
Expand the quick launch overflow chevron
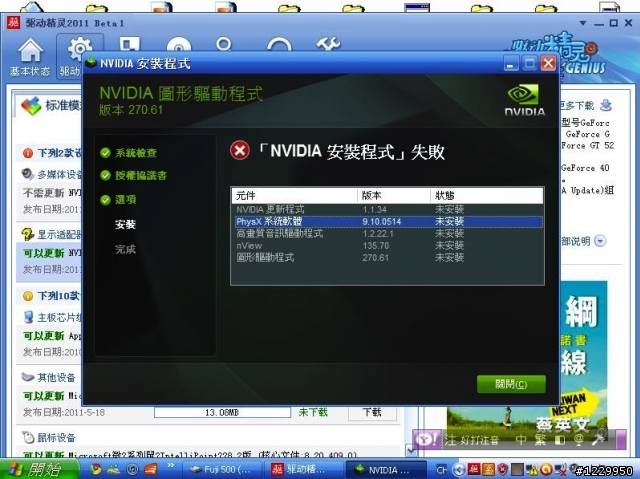click(x=171, y=466)
